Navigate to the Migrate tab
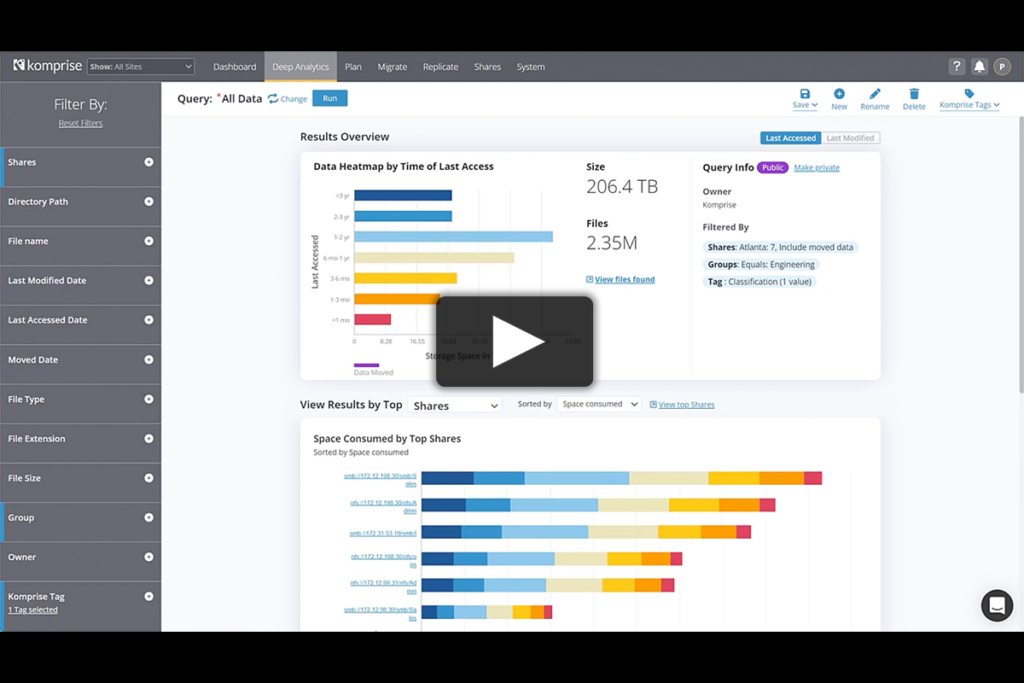The image size is (1024, 683). [392, 66]
